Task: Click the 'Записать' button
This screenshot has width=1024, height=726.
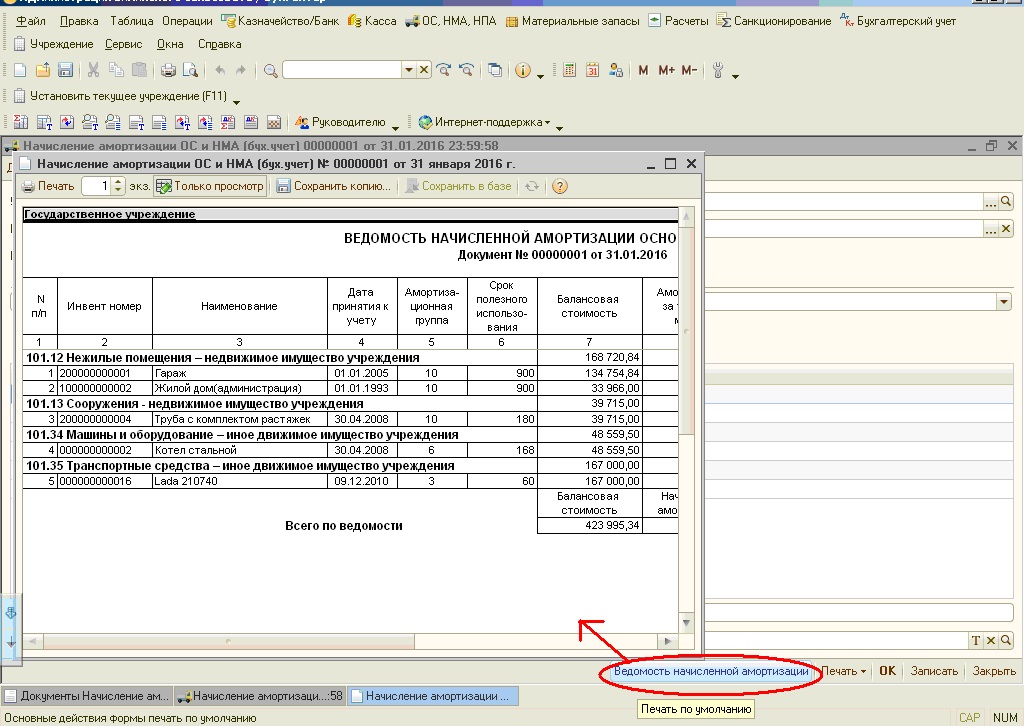Action: click(x=934, y=671)
